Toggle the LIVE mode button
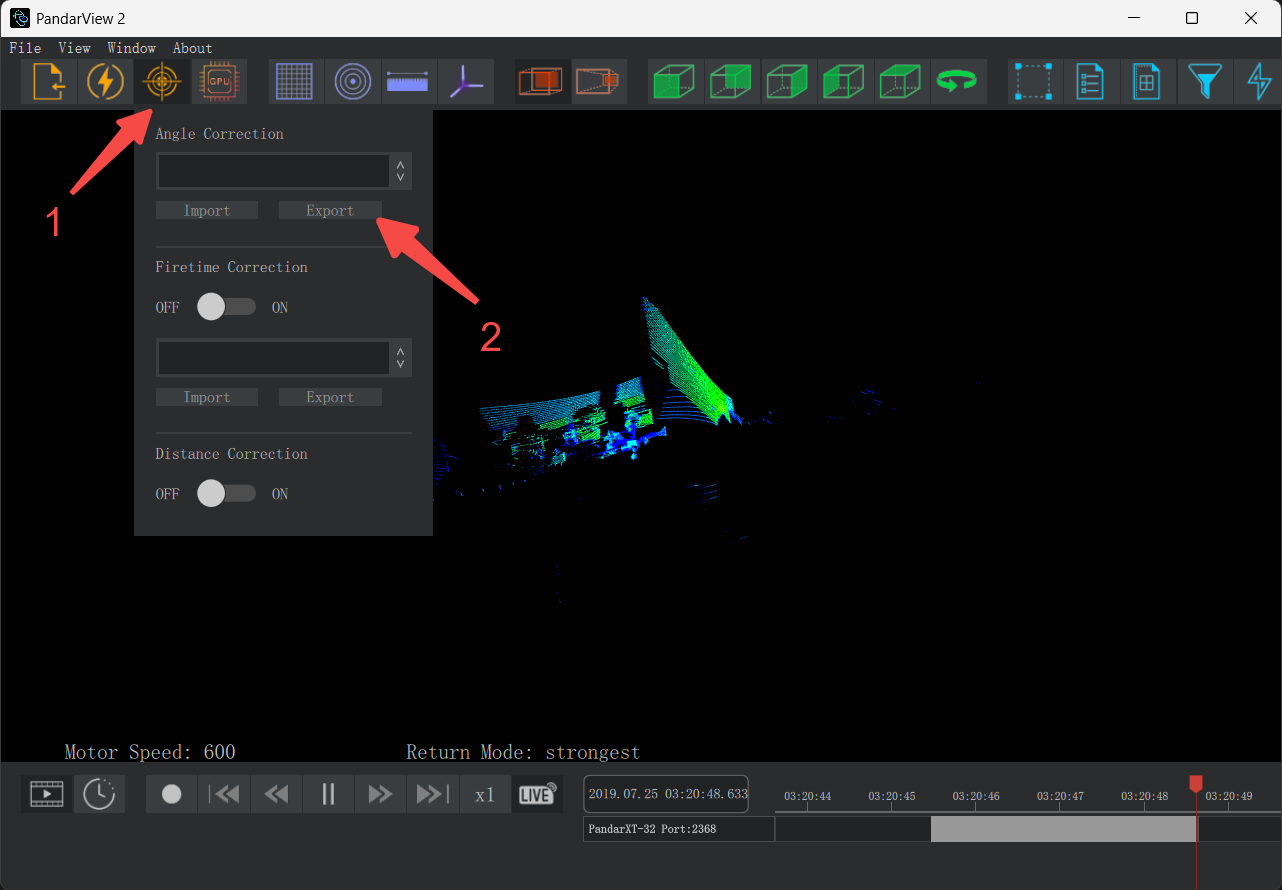Screen dimensions: 1282x890 pyautogui.click(x=537, y=794)
